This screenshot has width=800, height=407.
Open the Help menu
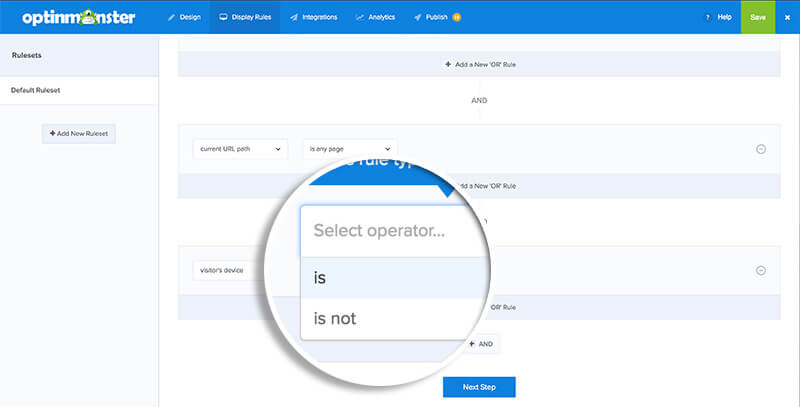[x=718, y=17]
